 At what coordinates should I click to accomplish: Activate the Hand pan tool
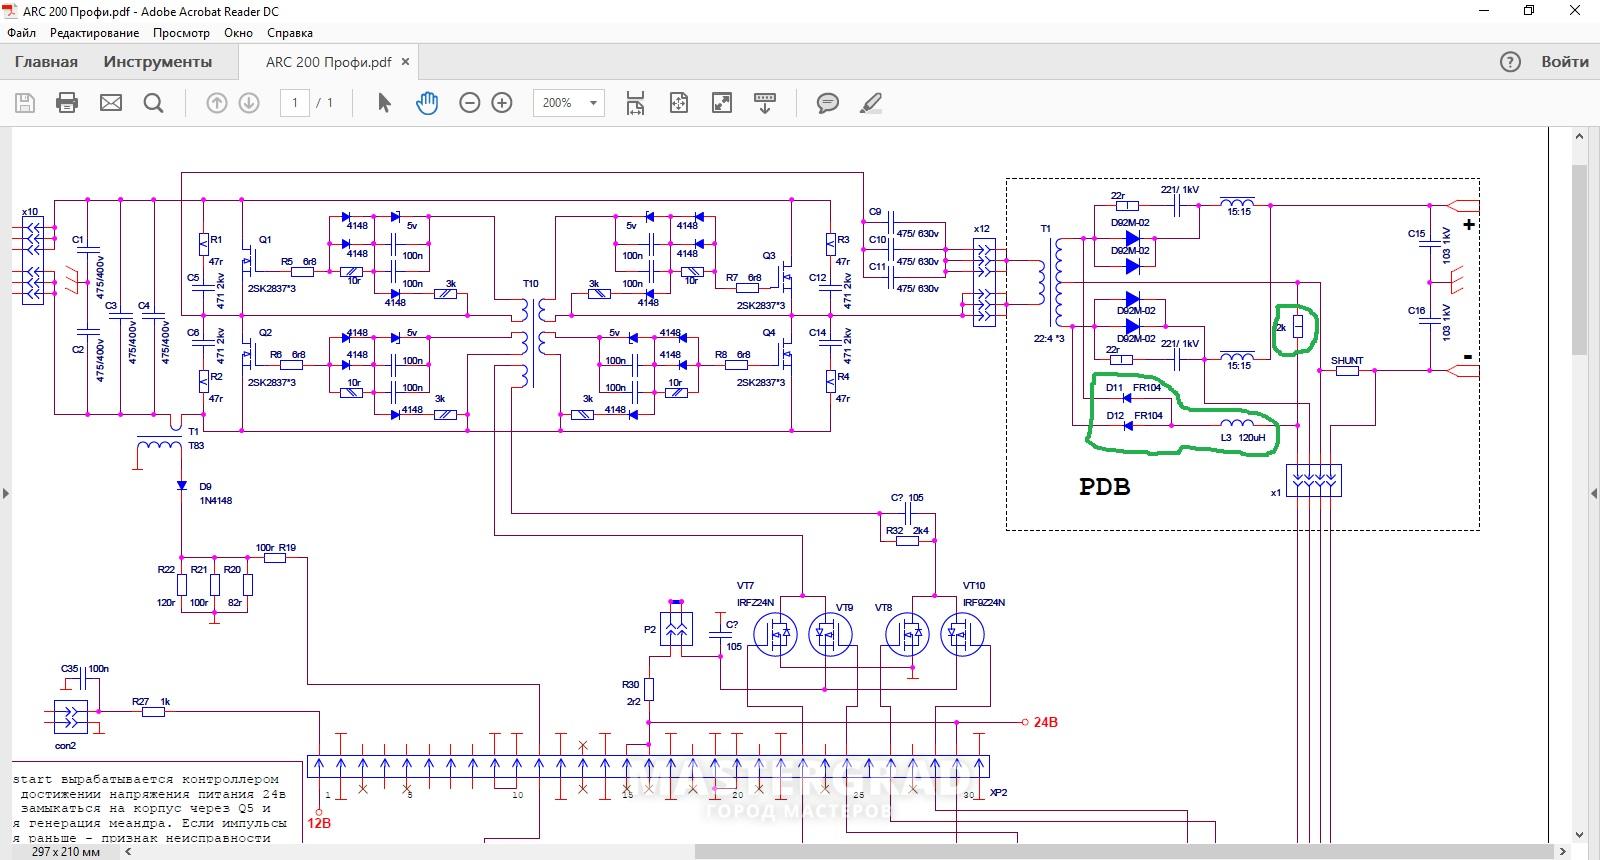click(x=427, y=103)
